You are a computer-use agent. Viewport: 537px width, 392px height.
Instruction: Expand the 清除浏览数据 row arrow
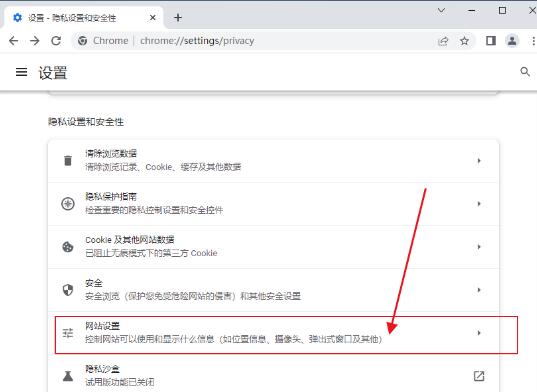[479, 161]
